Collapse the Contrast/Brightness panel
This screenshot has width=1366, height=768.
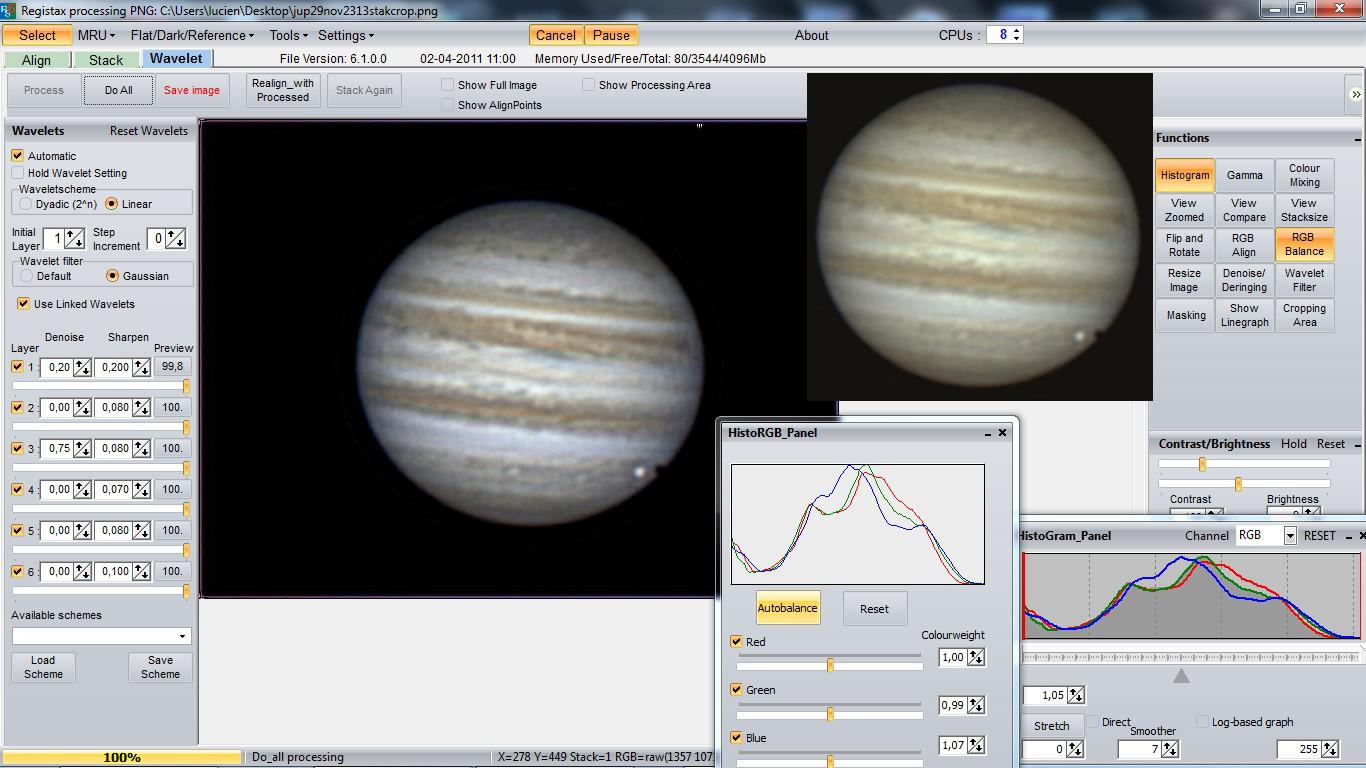pos(1357,444)
